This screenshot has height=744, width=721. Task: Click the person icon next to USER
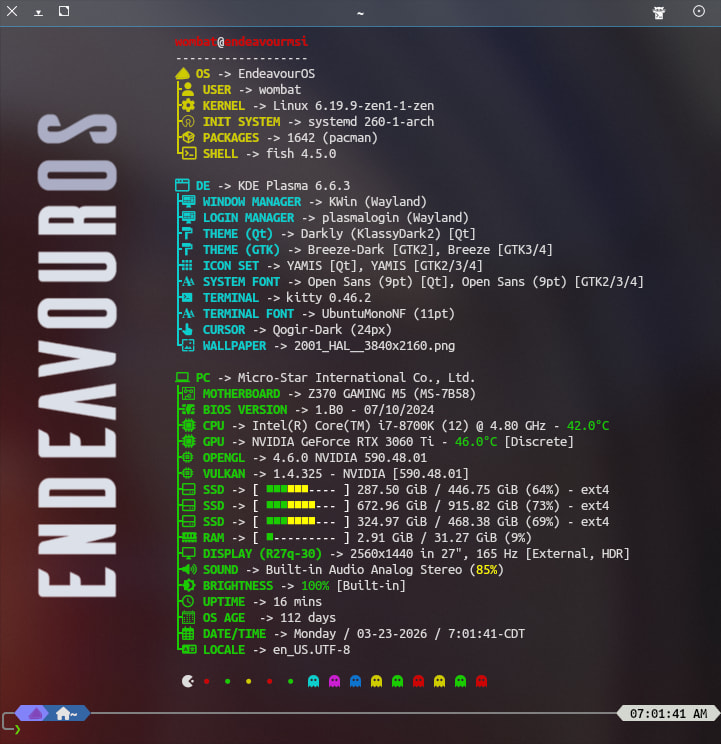coord(187,90)
